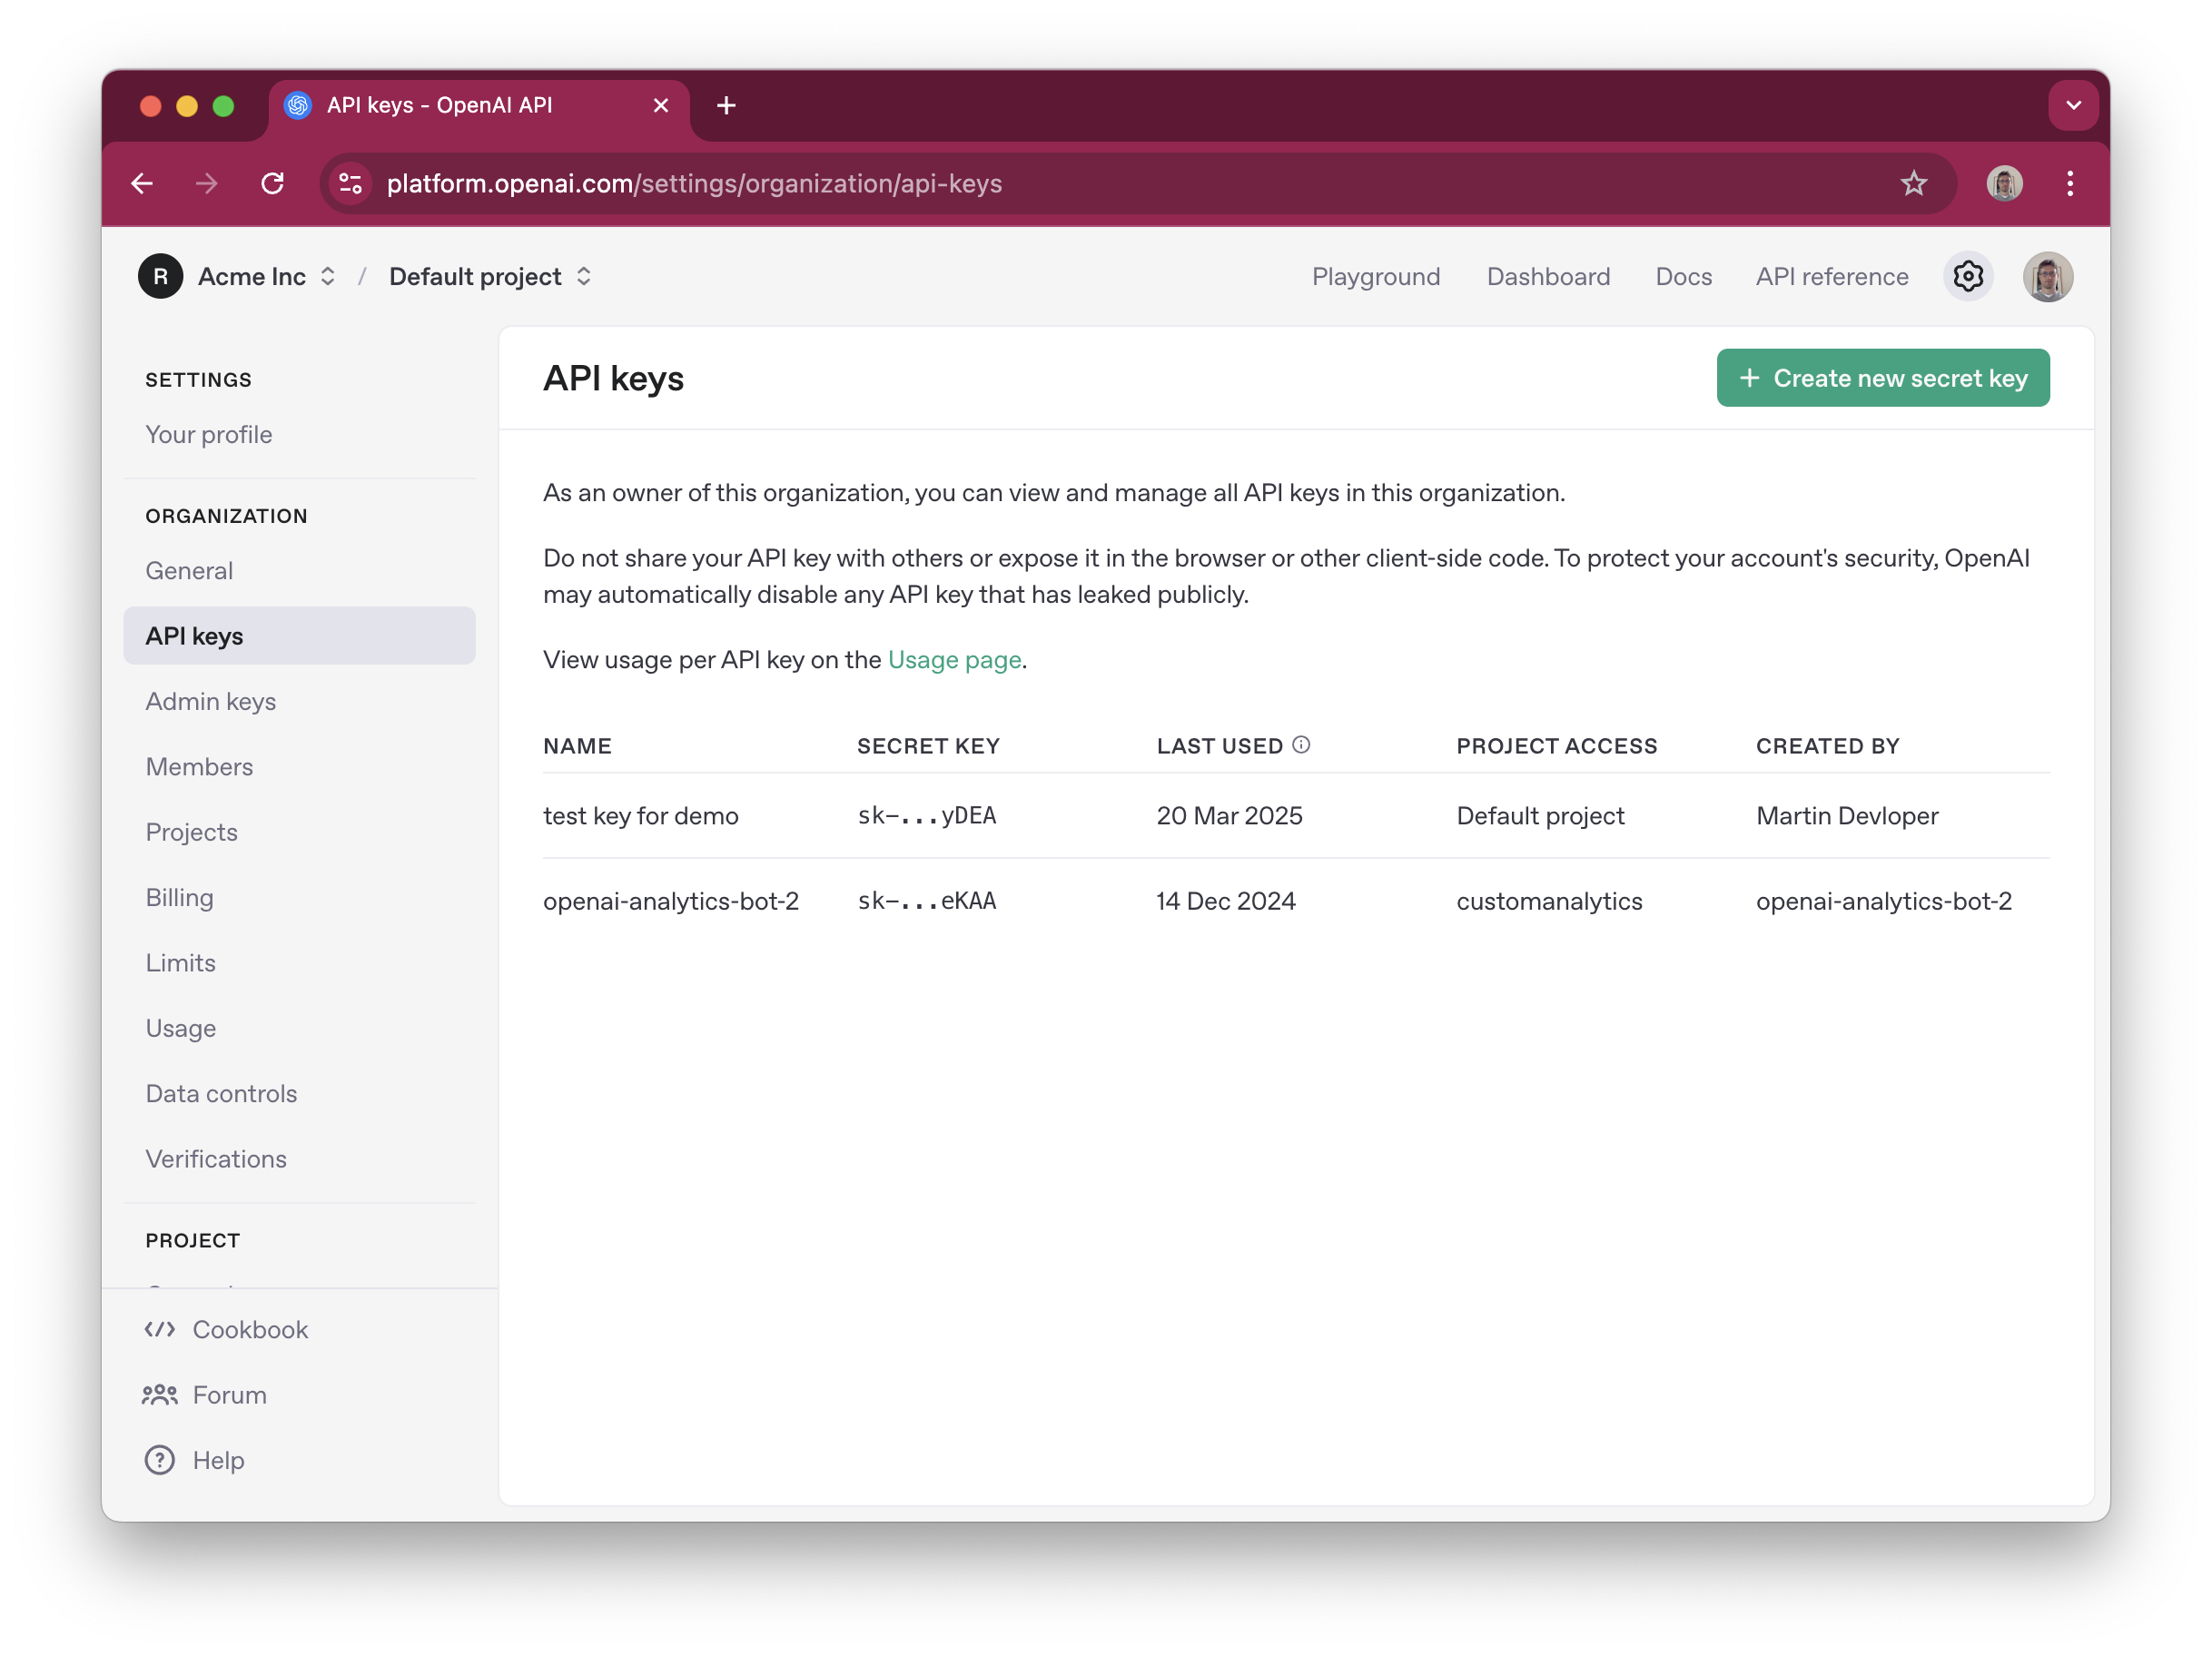
Task: Click the Help link label
Action: pyautogui.click(x=218, y=1461)
